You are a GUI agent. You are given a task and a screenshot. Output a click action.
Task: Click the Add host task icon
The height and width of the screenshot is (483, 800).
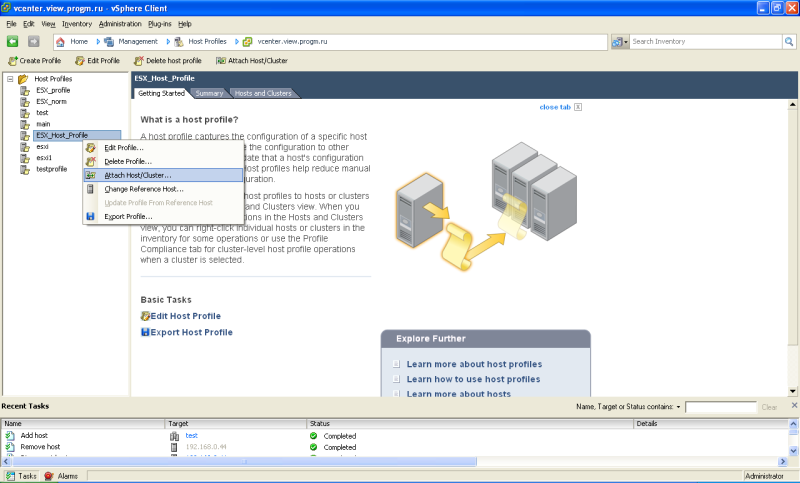coord(10,436)
